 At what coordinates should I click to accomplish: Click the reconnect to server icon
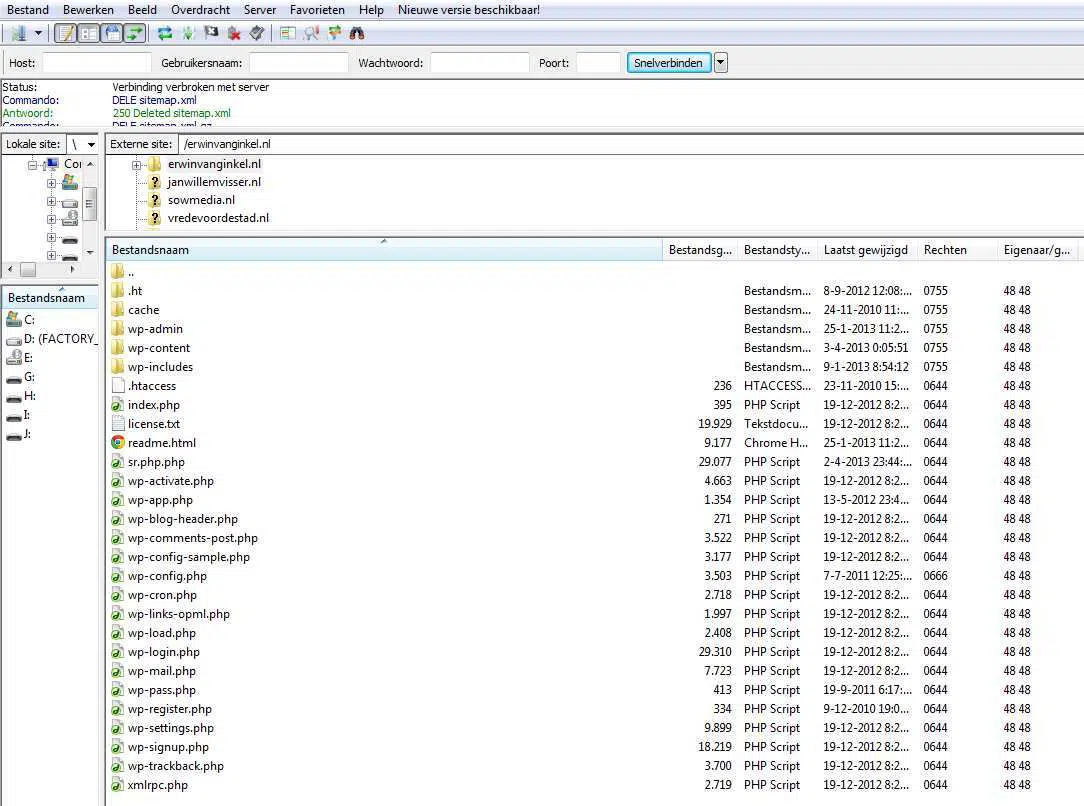(x=257, y=33)
